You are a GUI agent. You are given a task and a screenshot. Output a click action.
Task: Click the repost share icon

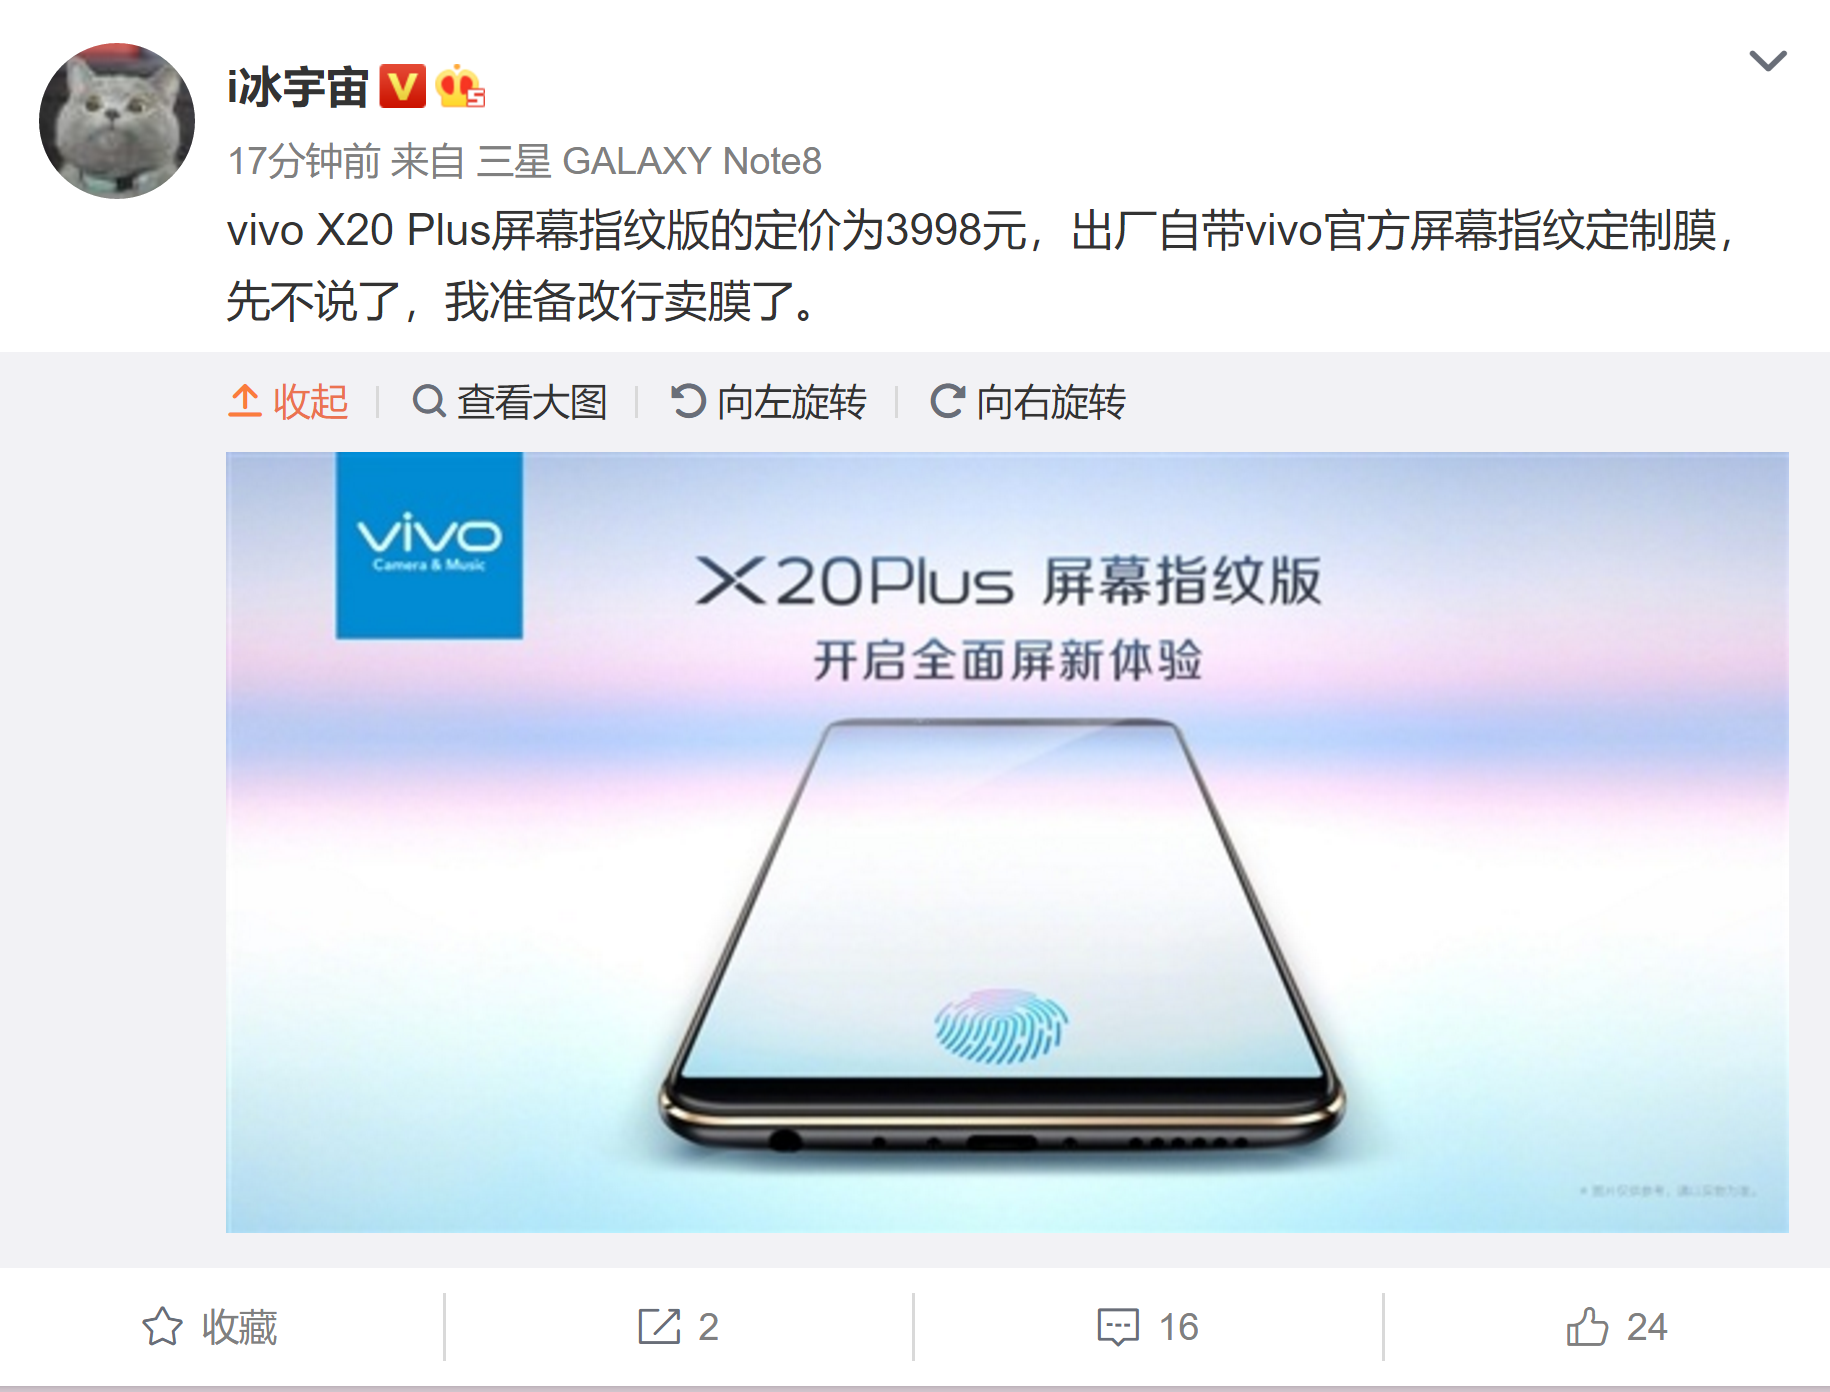point(659,1327)
